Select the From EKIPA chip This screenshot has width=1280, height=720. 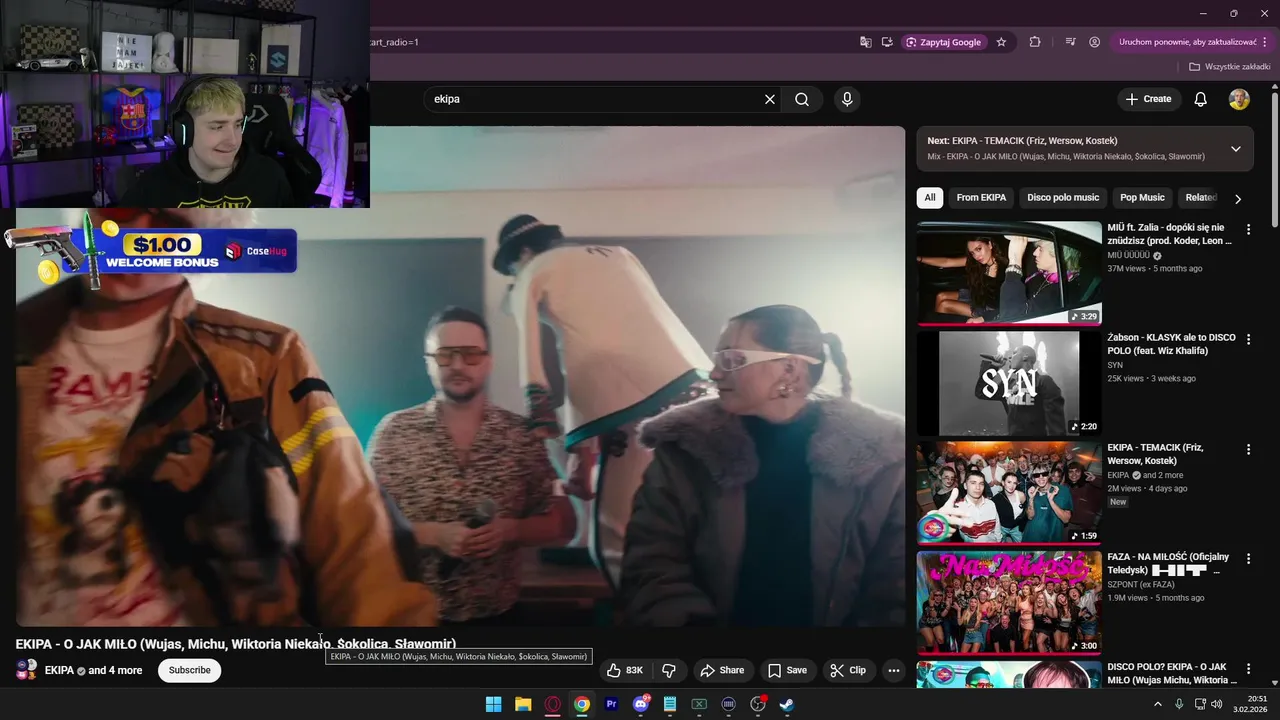coord(981,197)
